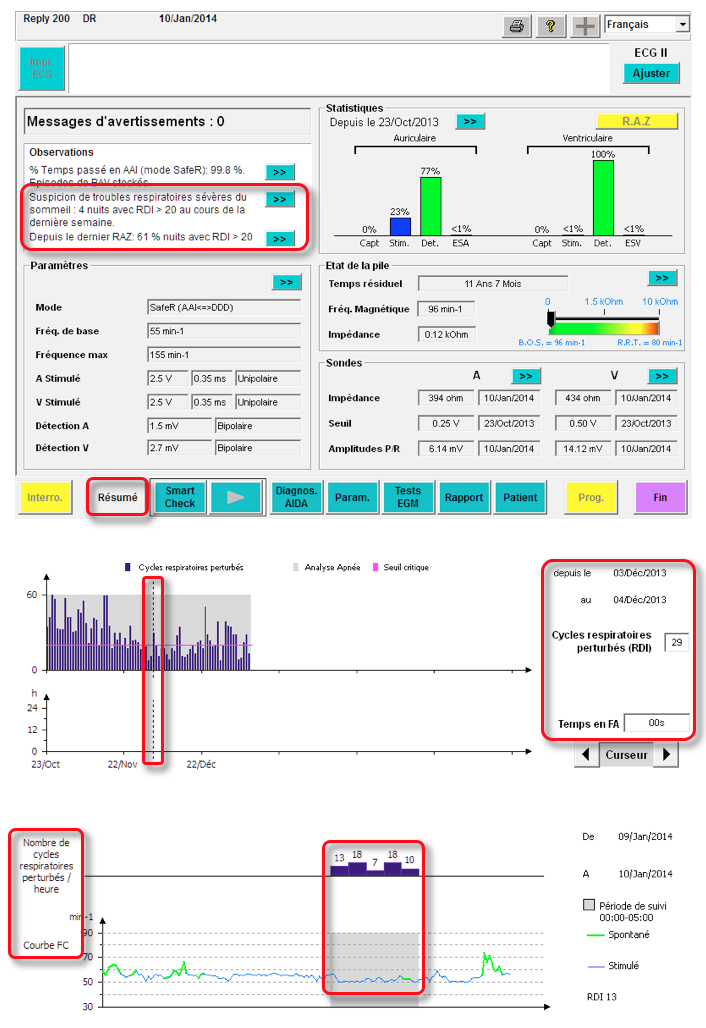The width and height of the screenshot is (706, 1028).
Task: Click the printer icon in top bar
Action: coord(517,26)
